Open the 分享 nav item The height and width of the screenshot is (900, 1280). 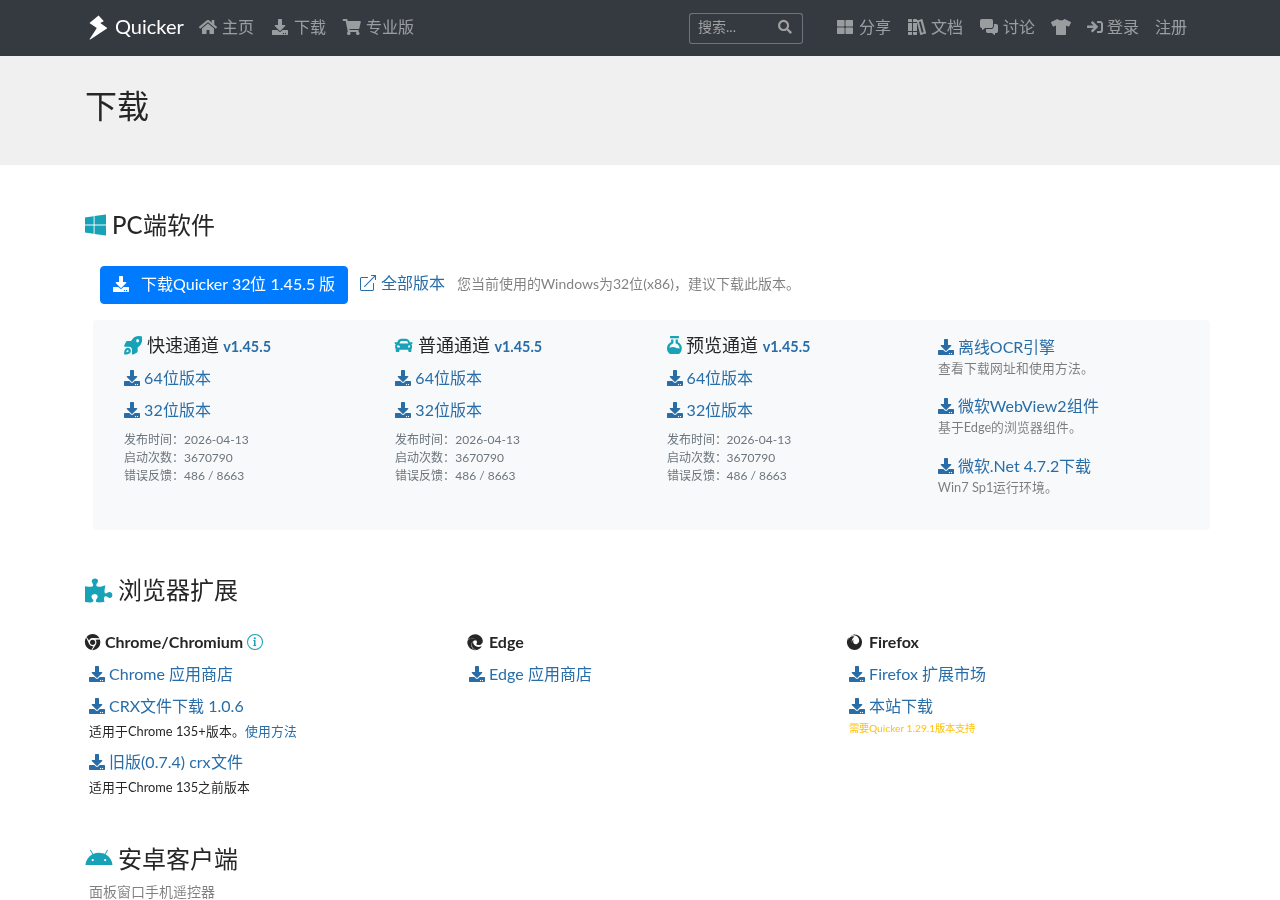pos(864,28)
